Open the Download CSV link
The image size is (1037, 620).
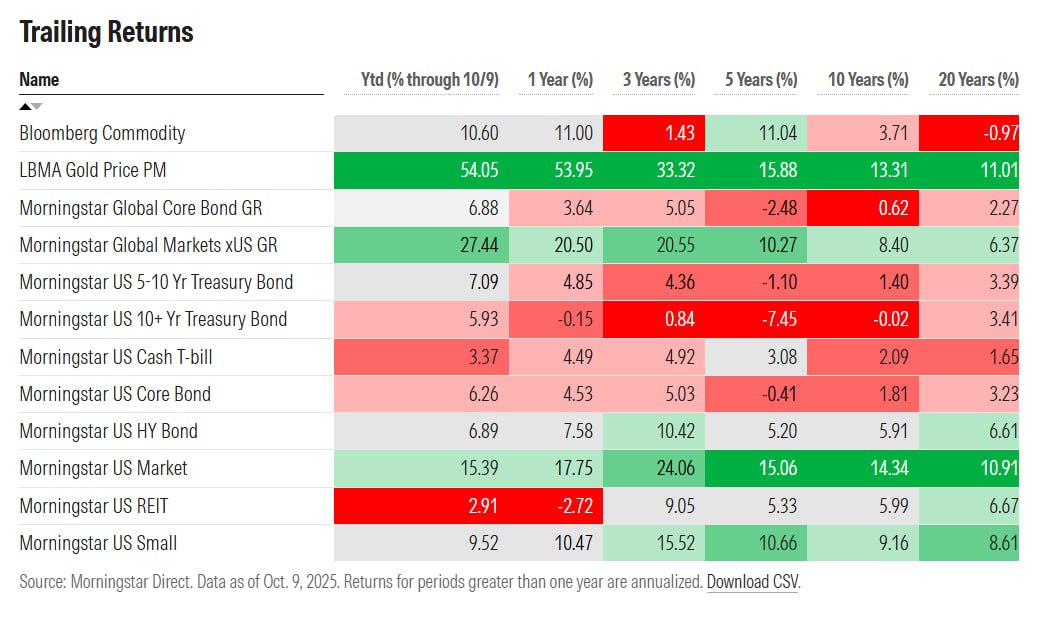pos(752,582)
